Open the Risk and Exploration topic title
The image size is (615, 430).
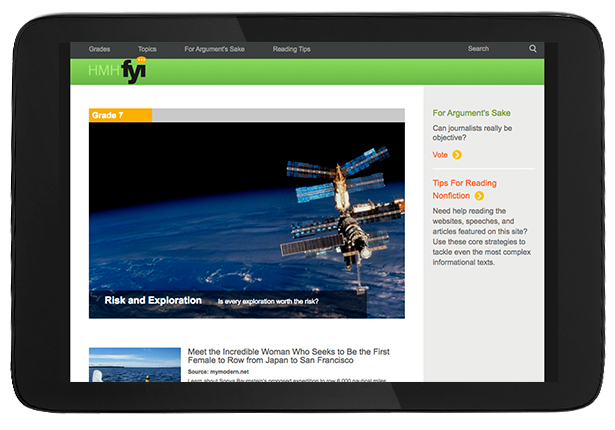click(x=153, y=300)
